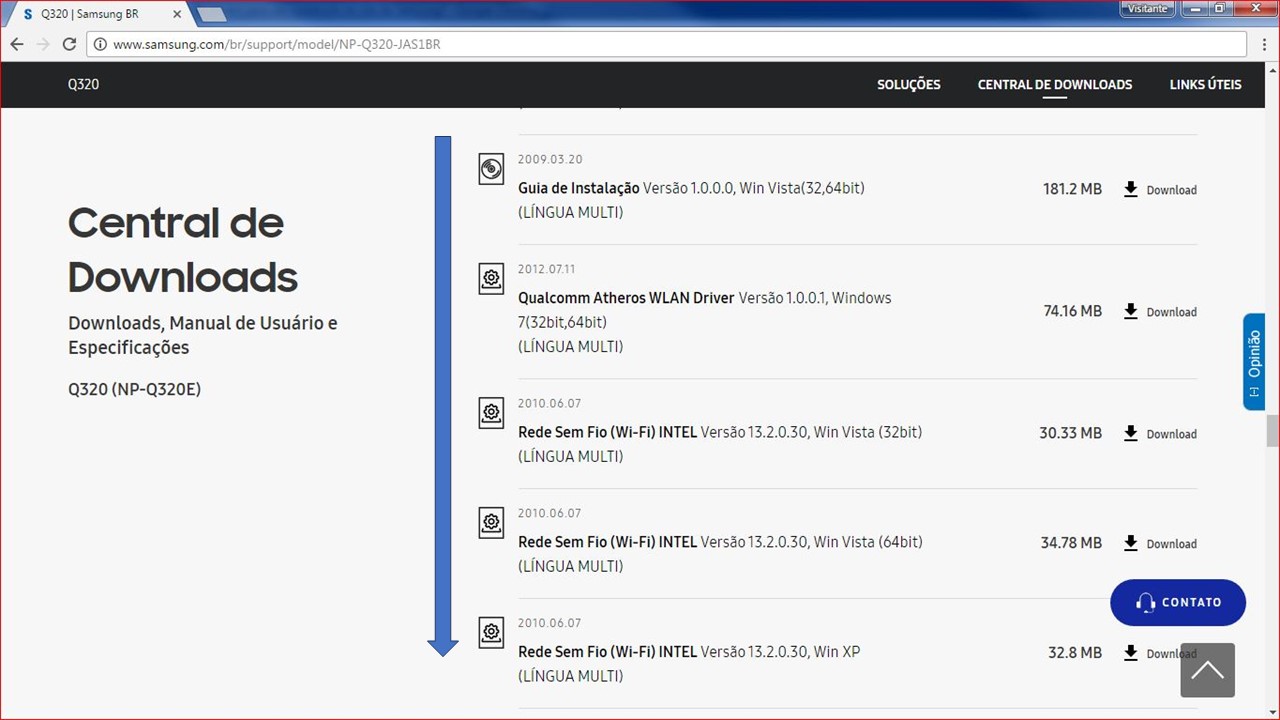Open the CENTRAL DE DOWNLOADS section
This screenshot has height=720, width=1280.
1055,85
